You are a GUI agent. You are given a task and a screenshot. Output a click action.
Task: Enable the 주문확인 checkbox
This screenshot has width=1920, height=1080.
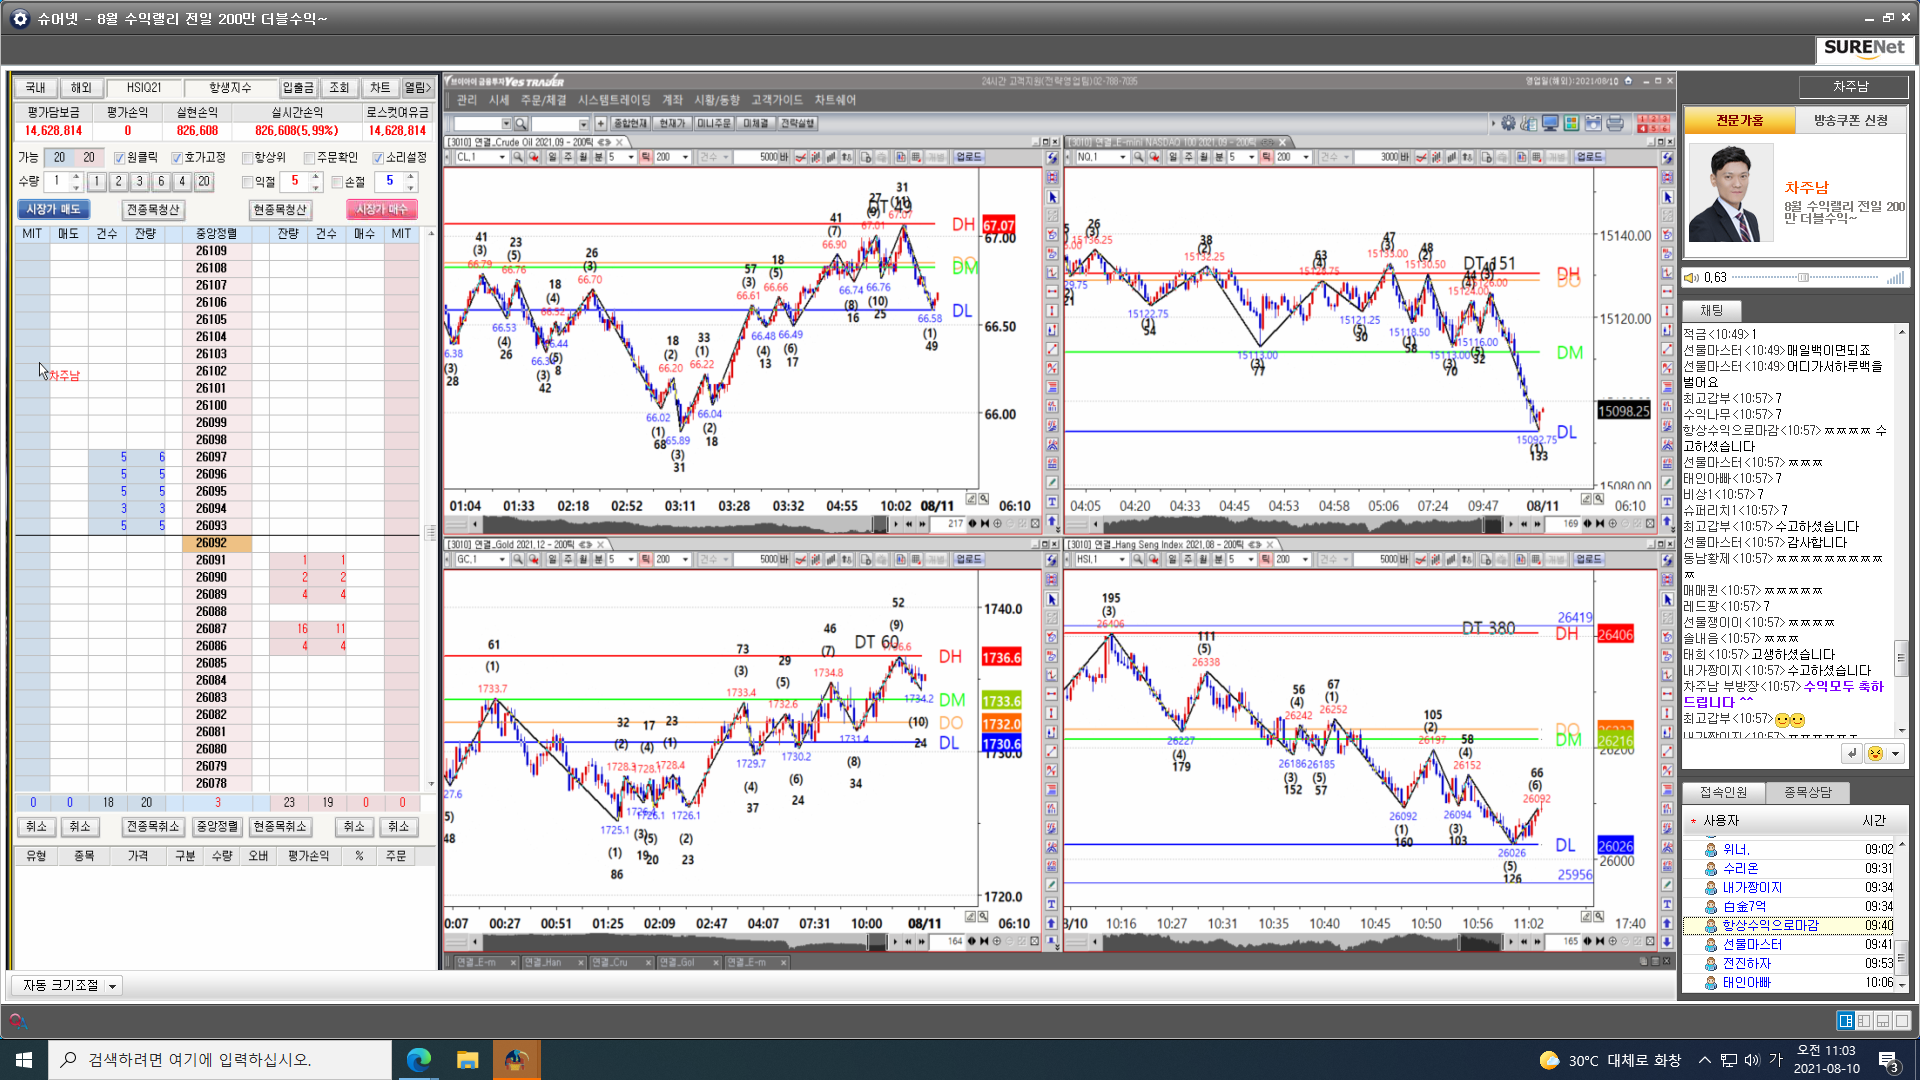pyautogui.click(x=309, y=158)
